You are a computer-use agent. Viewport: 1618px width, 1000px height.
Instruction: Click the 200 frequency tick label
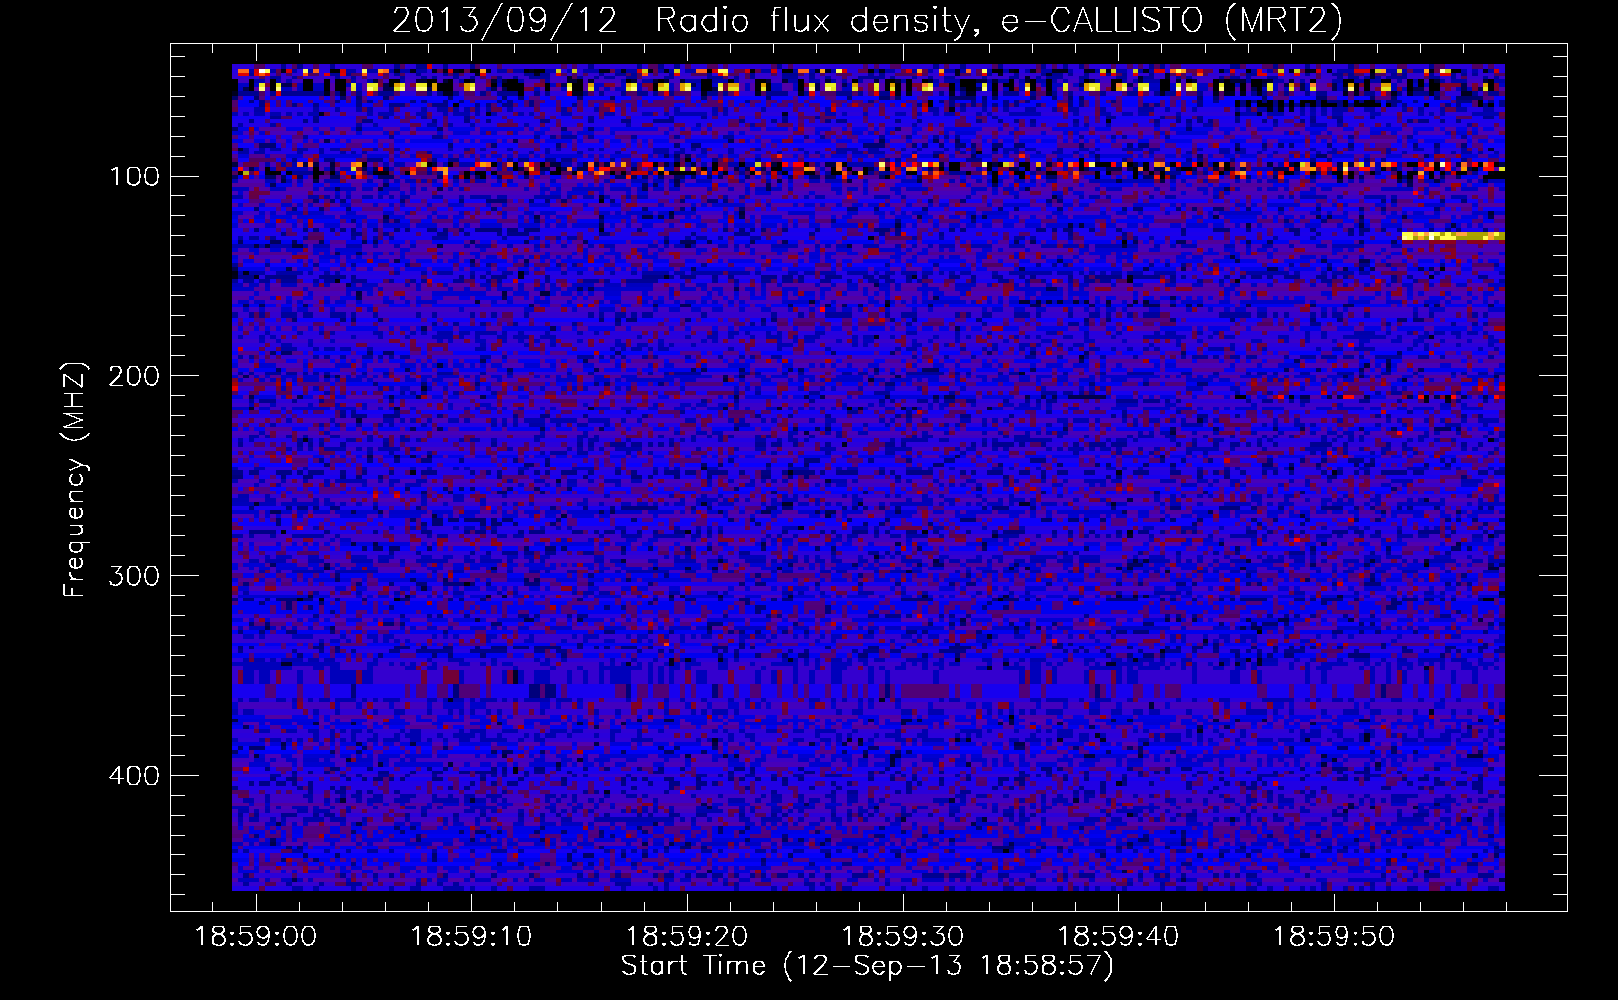[134, 376]
